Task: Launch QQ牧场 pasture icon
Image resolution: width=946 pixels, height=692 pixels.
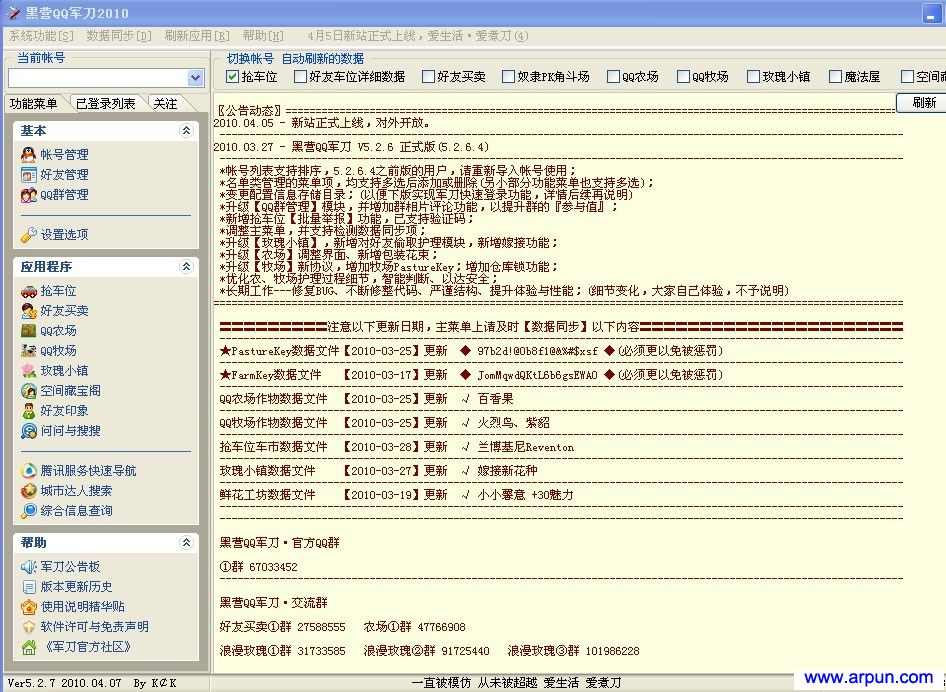Action: (x=28, y=351)
